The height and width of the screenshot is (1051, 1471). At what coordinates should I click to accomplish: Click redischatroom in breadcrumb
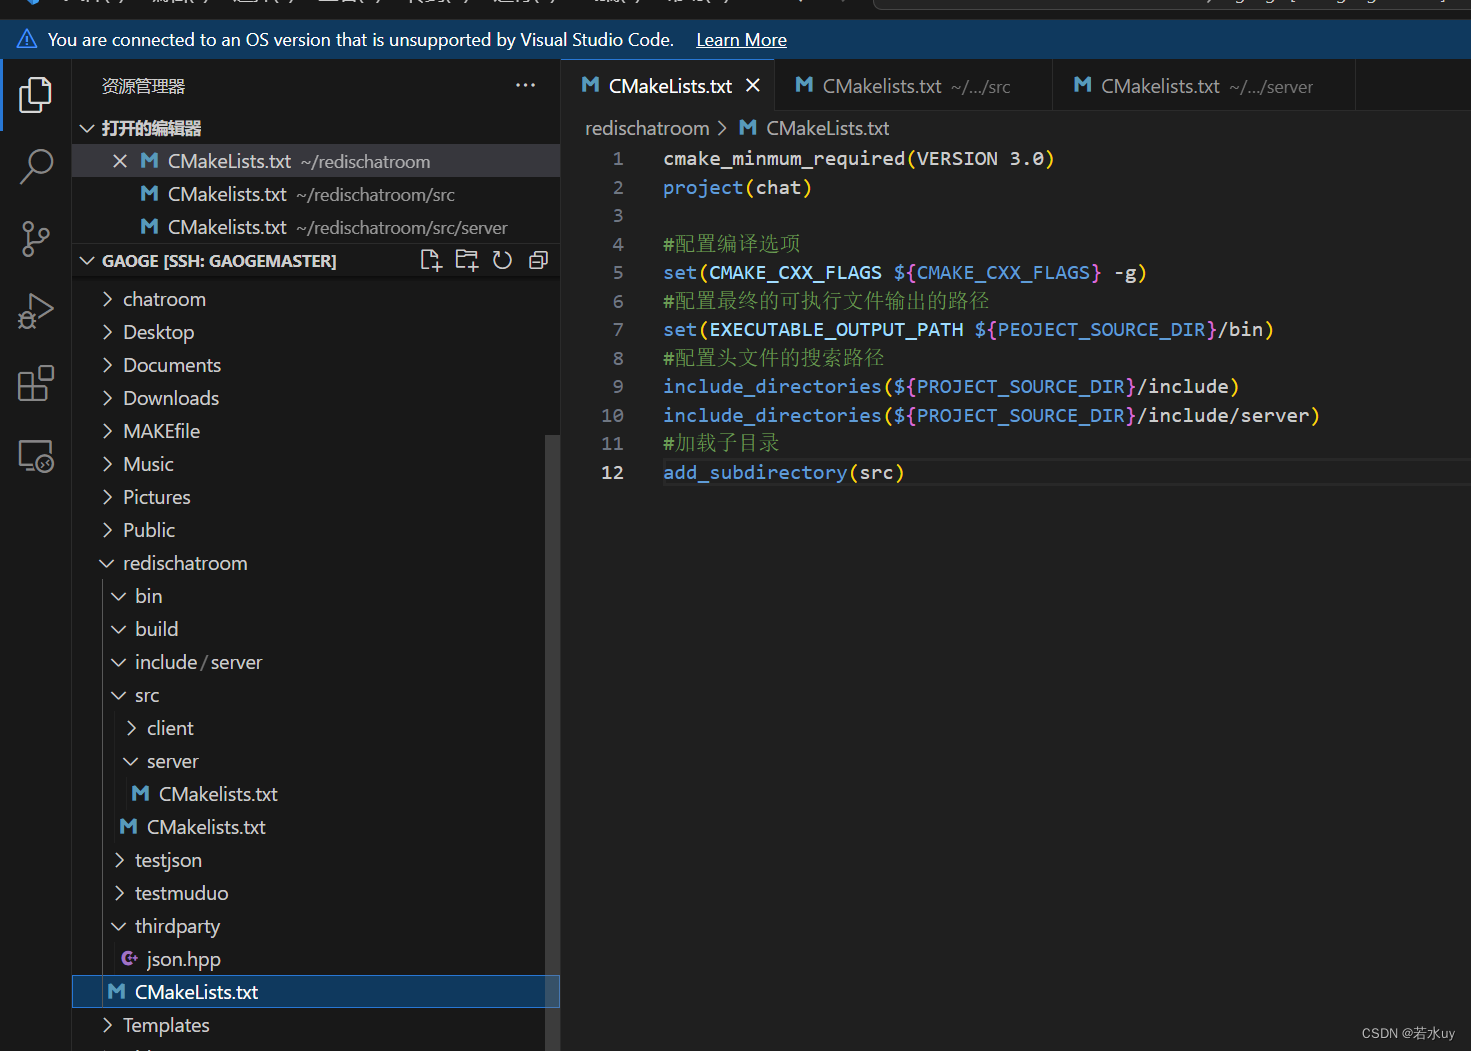pyautogui.click(x=647, y=128)
